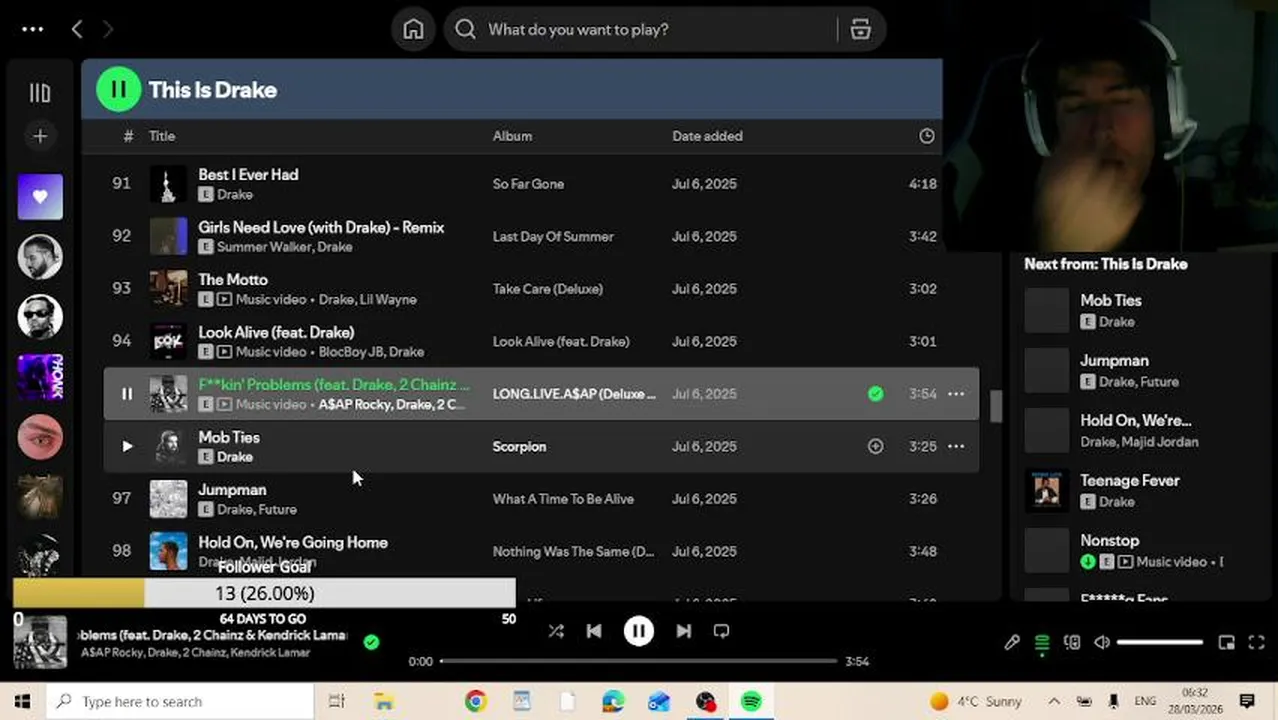
Task: Enter full screen mode icon
Action: coord(1257,643)
